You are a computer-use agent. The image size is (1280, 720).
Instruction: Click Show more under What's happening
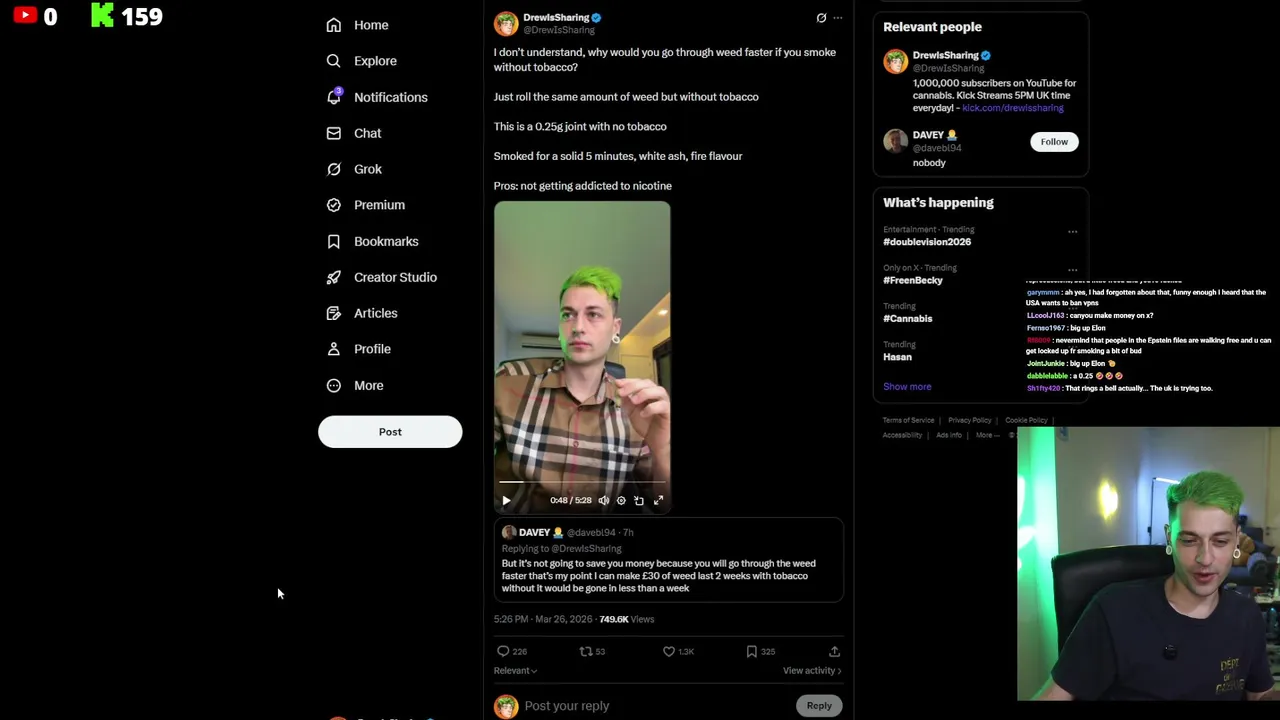[907, 386]
